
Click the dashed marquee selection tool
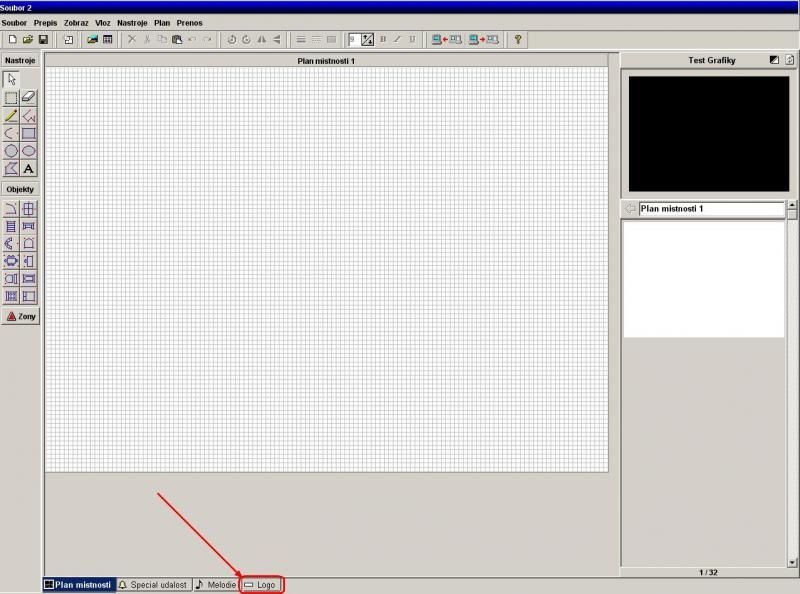11,97
